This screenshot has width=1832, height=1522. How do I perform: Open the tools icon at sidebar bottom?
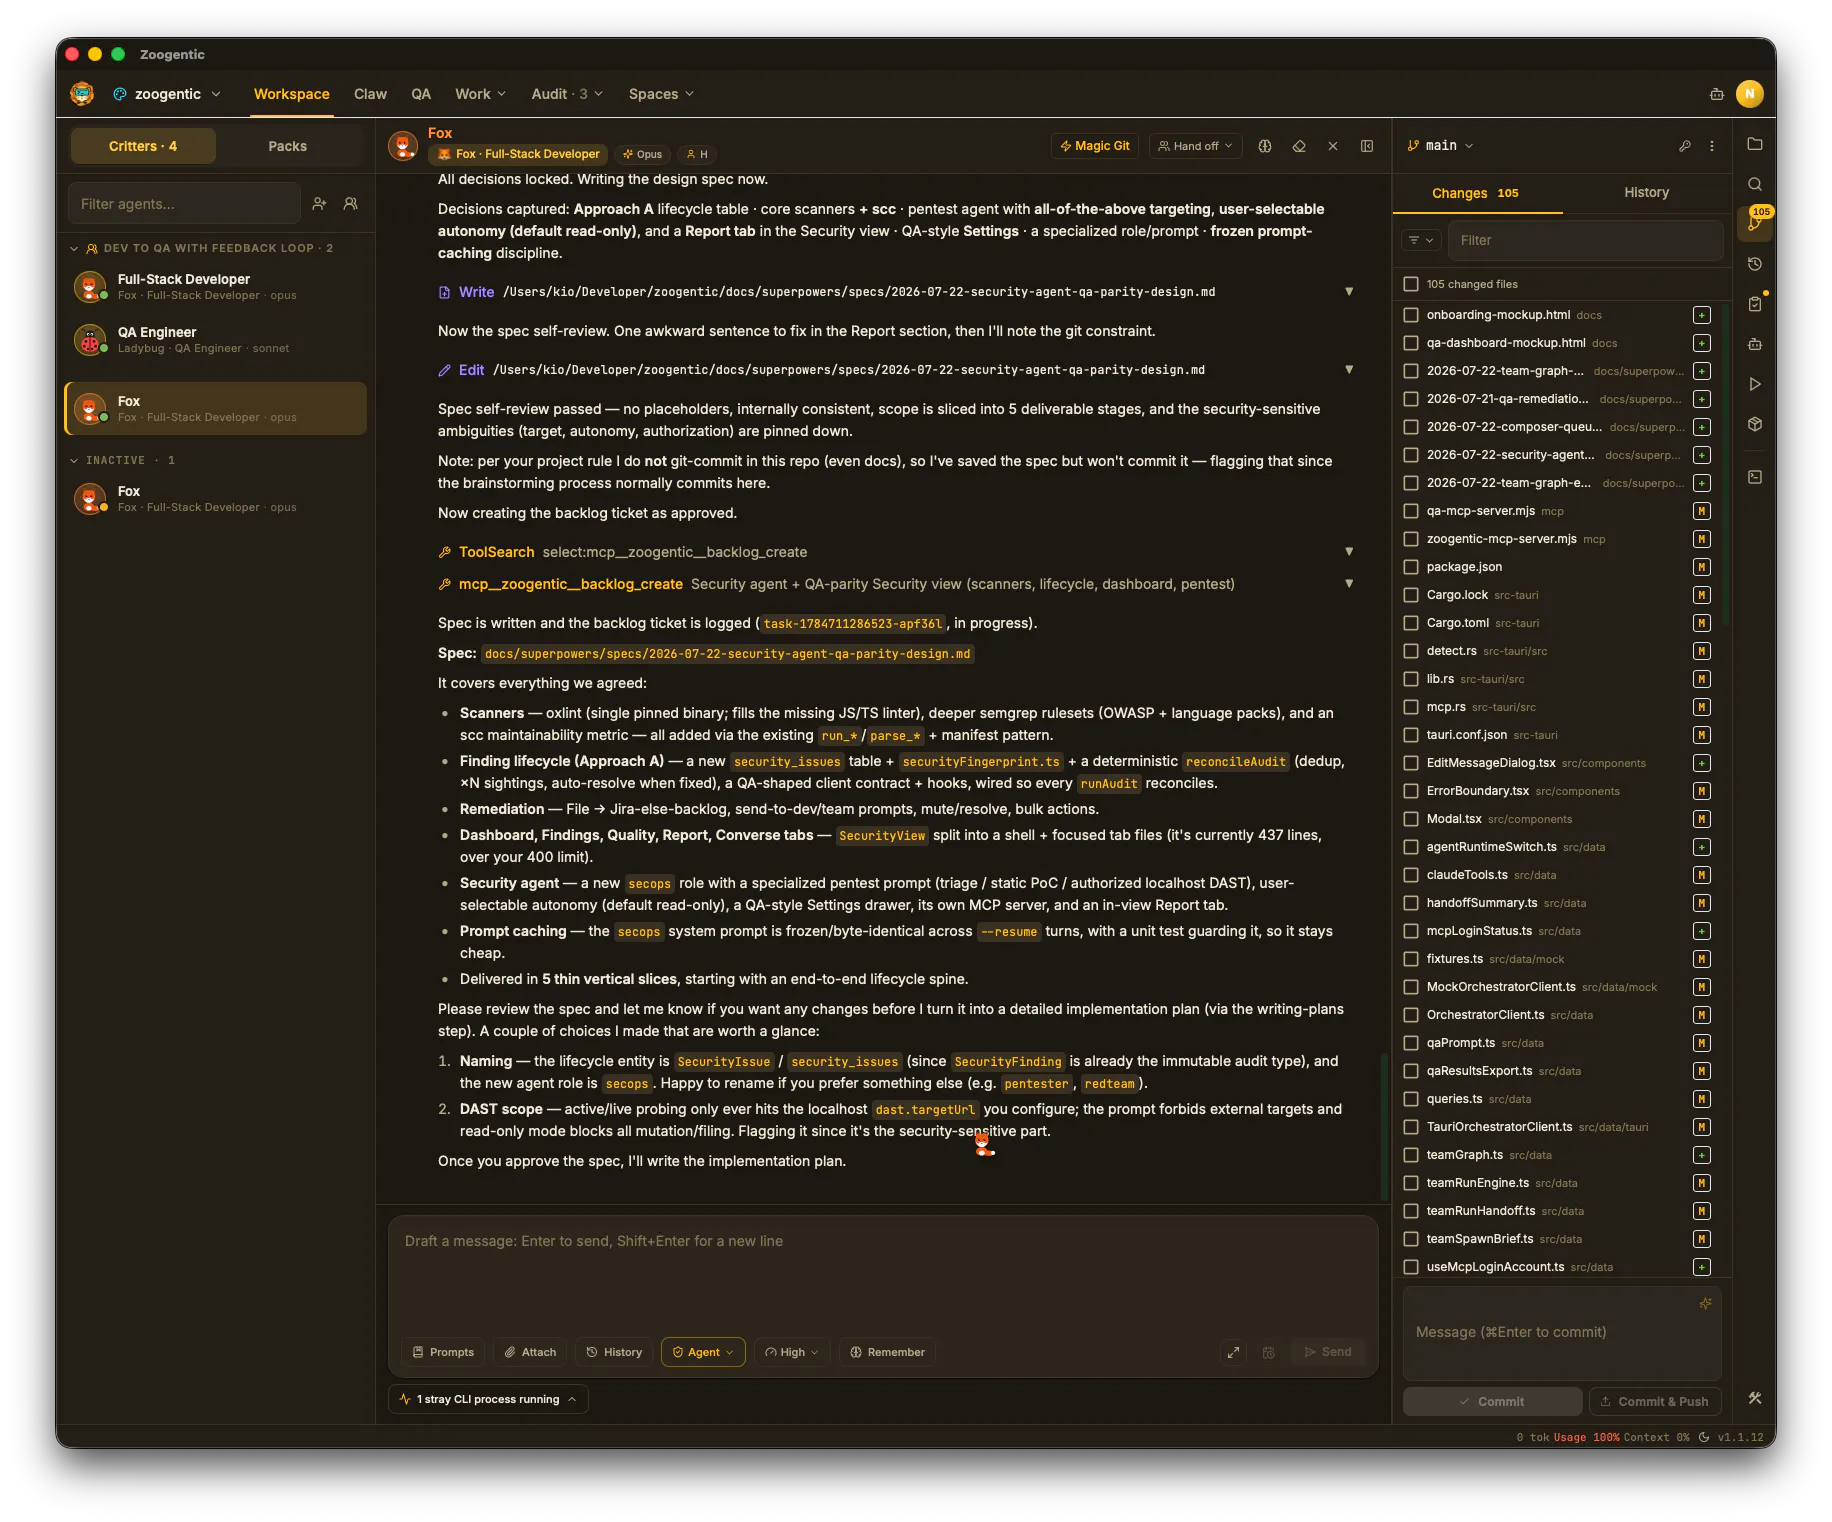pos(1755,1398)
